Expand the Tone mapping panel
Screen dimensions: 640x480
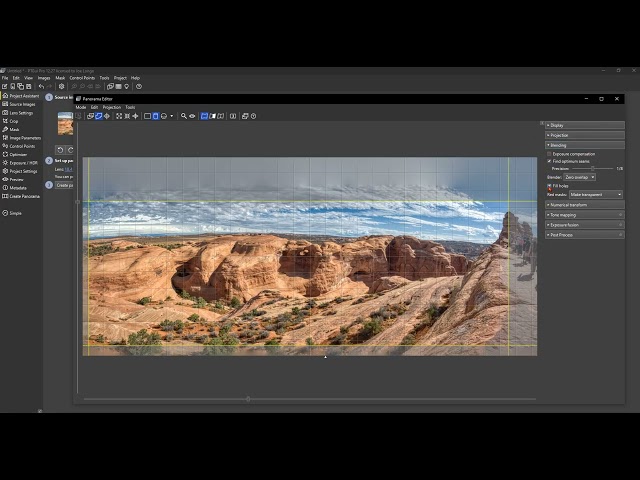click(584, 215)
